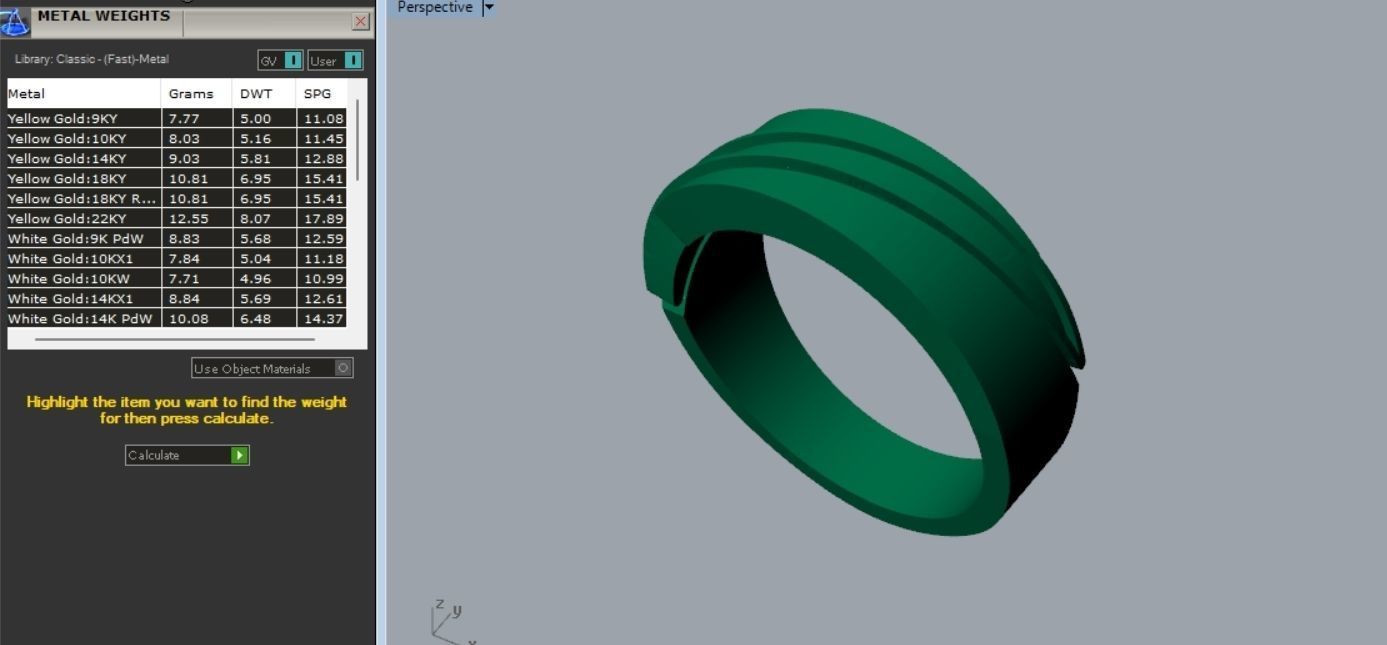Select the Yellow Gold:18KY row
Screen dimensions: 1387x645
(x=177, y=178)
